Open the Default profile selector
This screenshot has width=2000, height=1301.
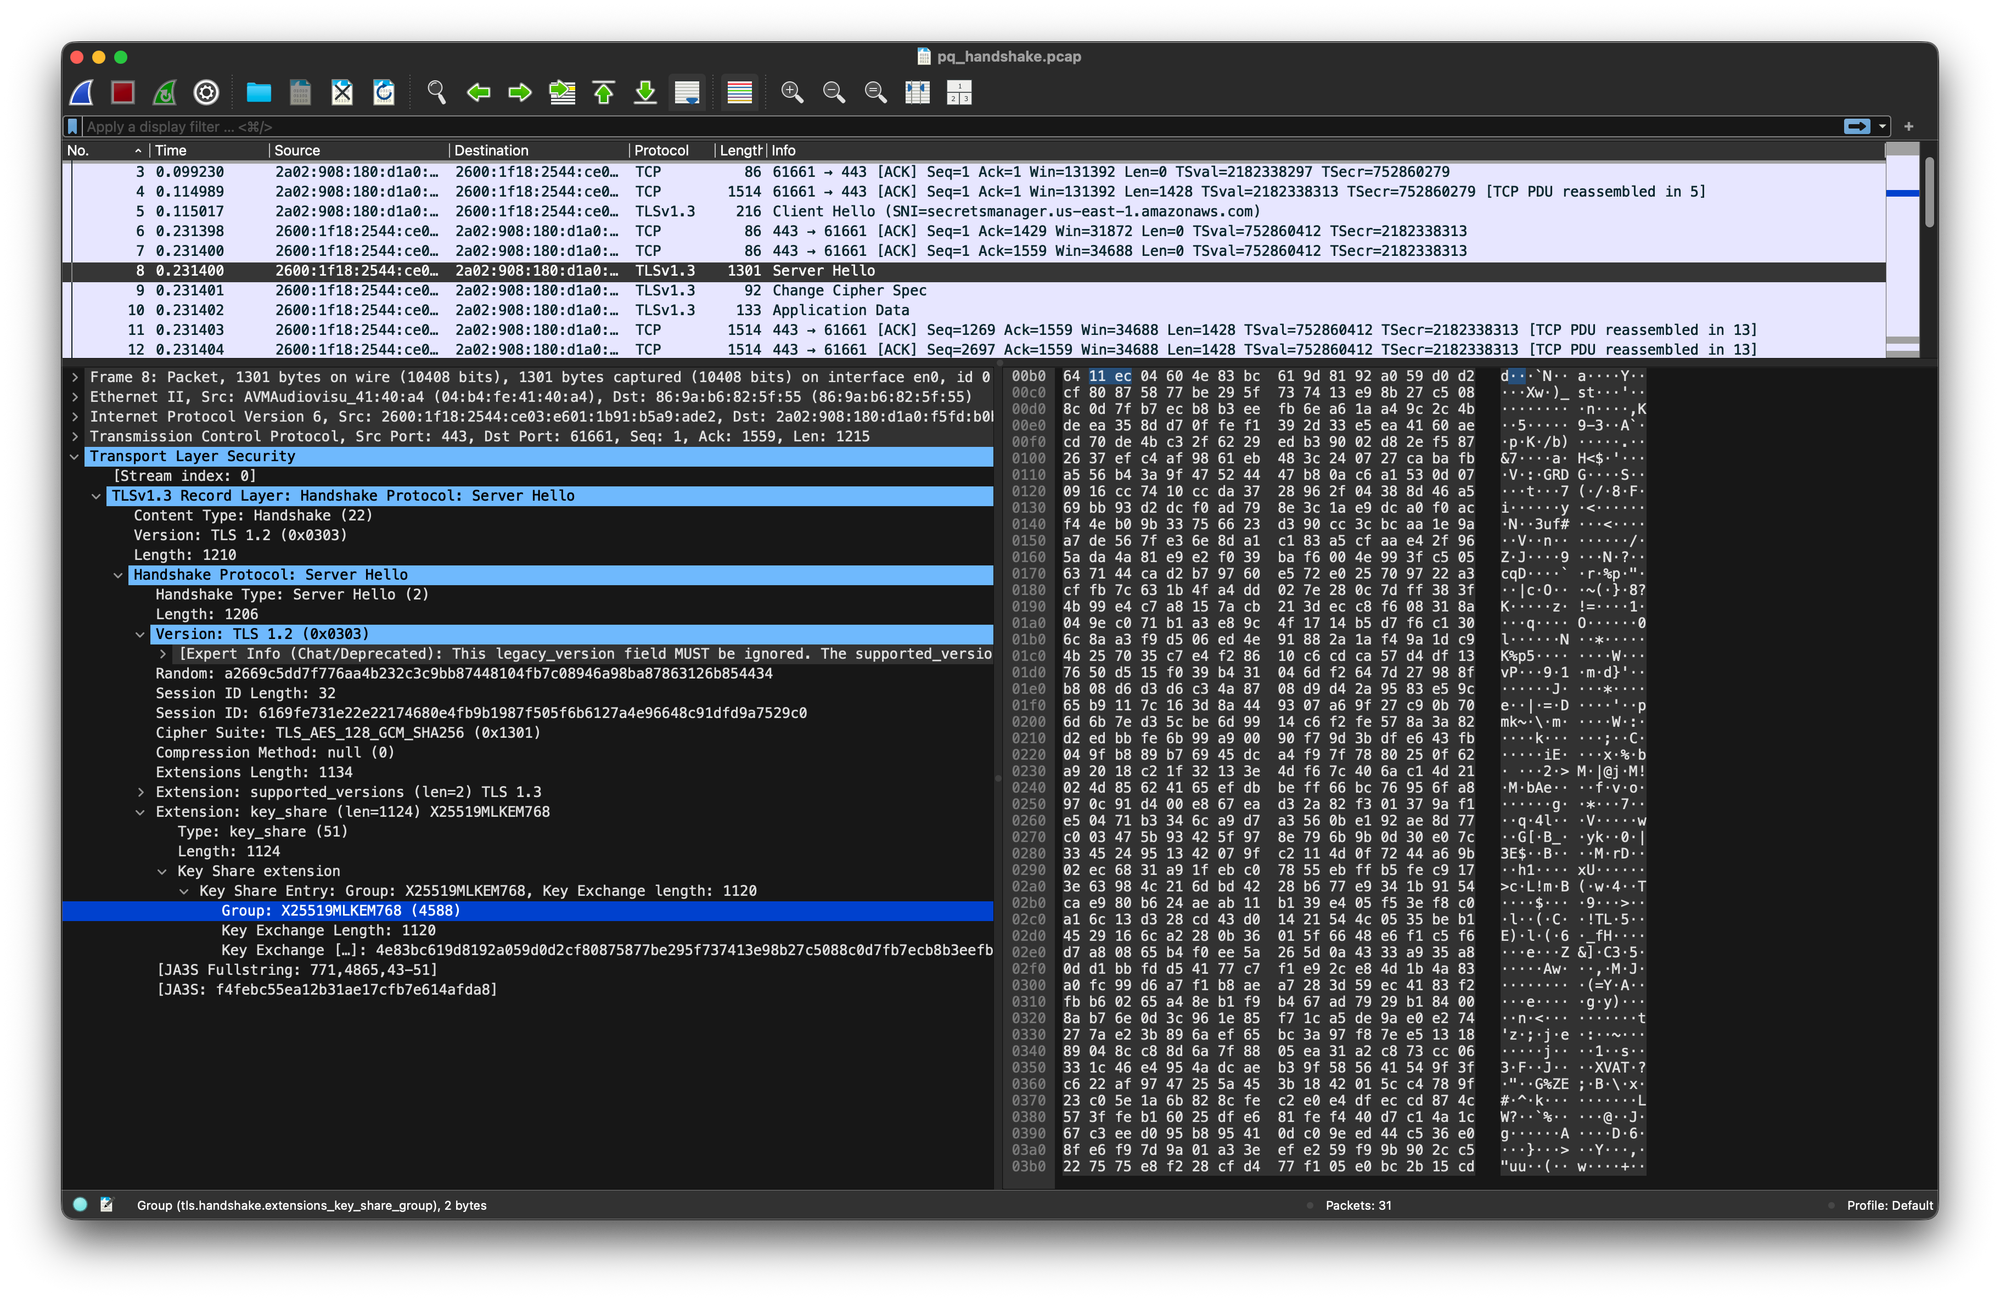pyautogui.click(x=1888, y=1205)
